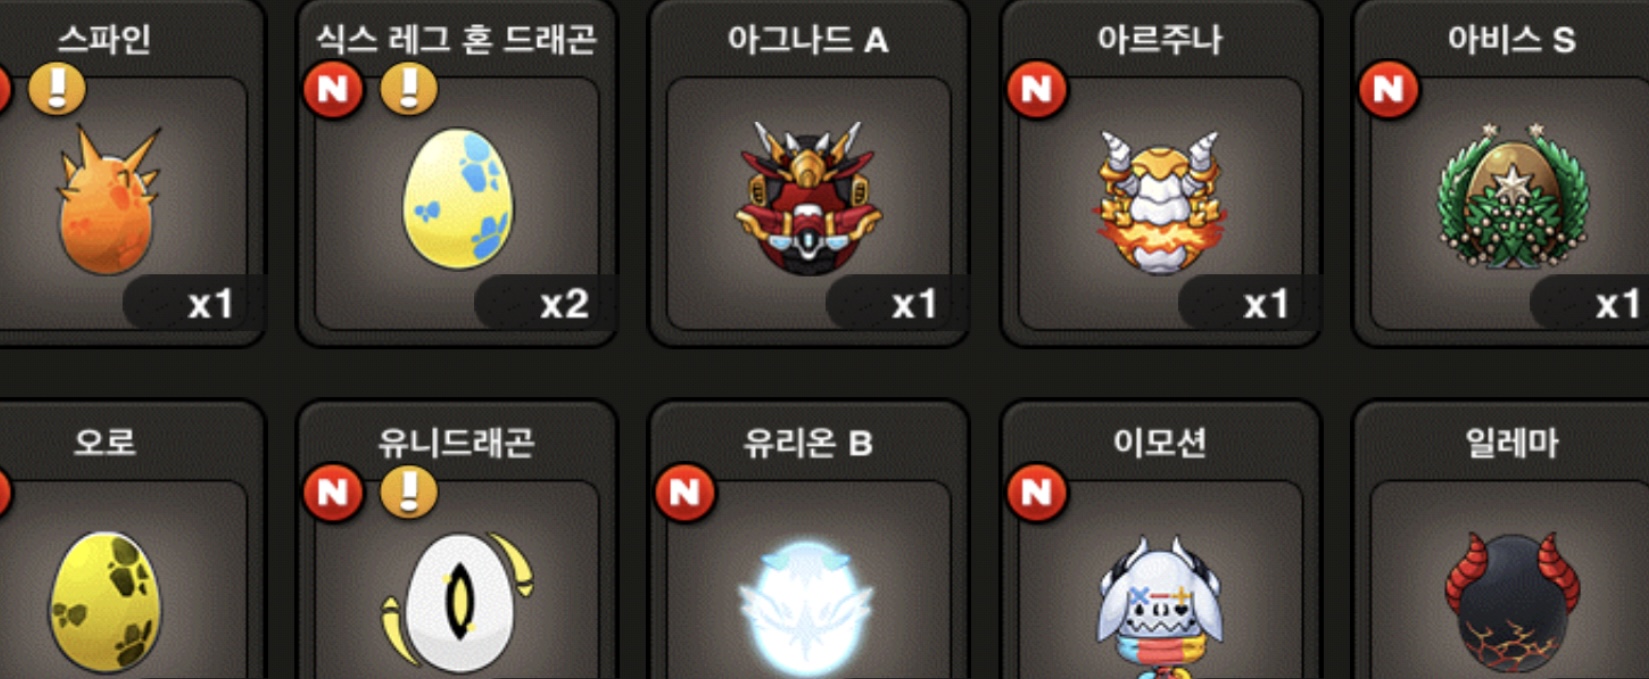Click the x1 count on 아르주나 card
Screen dimensions: 1649x679
1265,304
